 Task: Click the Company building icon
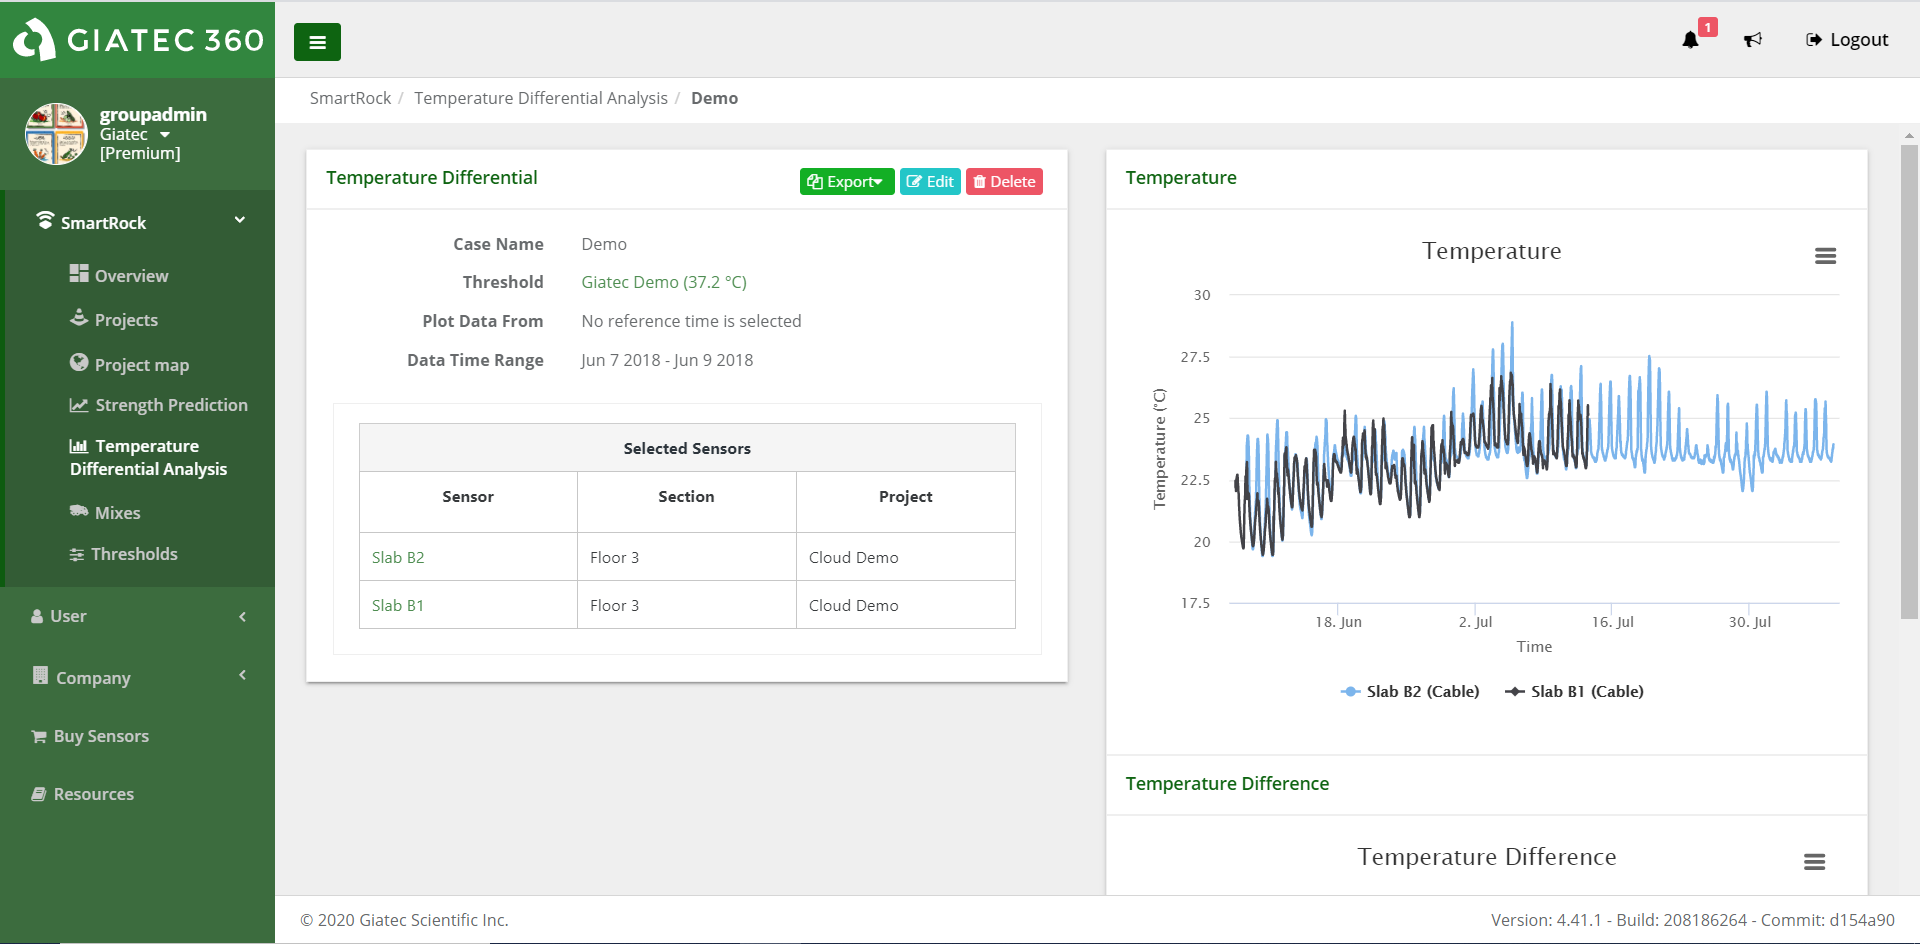[x=40, y=675]
